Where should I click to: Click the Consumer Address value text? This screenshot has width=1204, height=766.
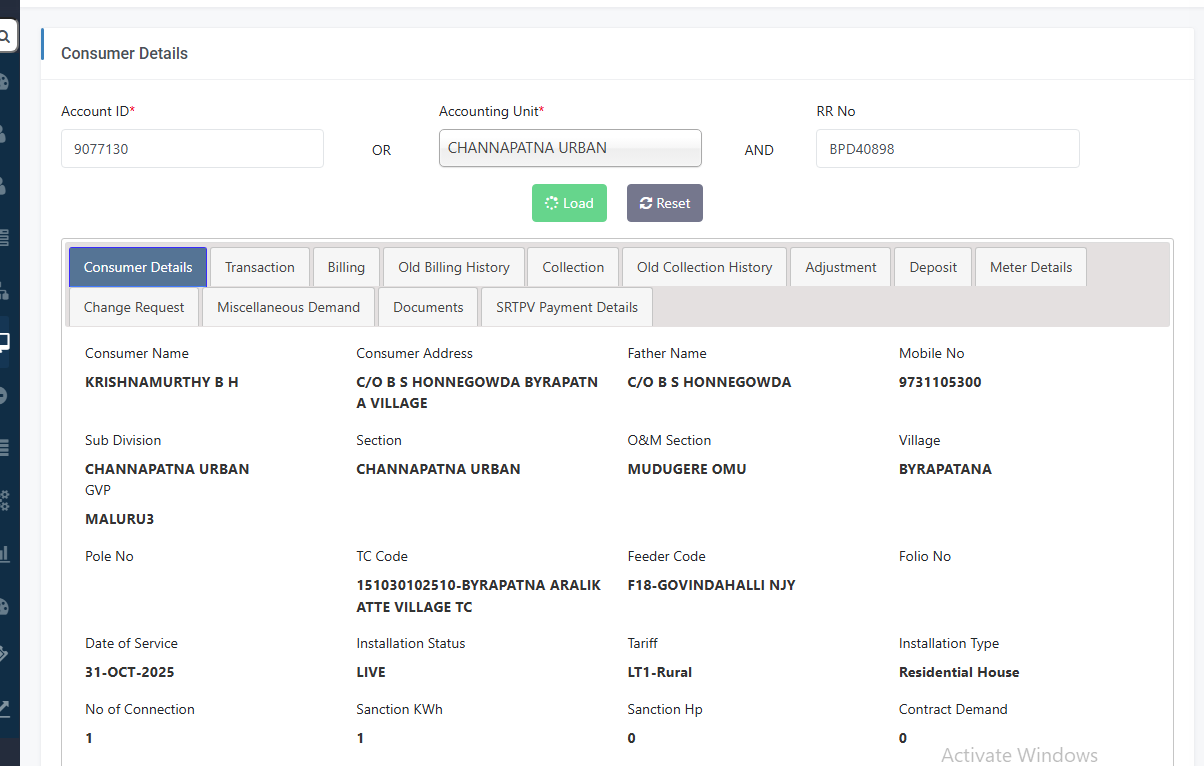[x=477, y=392]
